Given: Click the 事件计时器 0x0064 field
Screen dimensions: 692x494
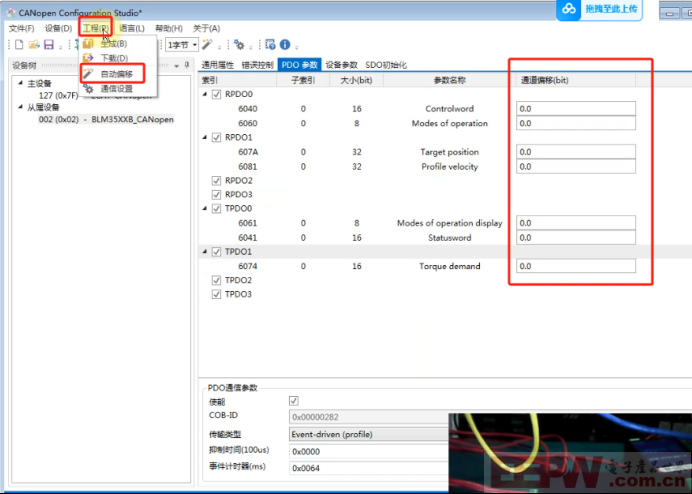Looking at the screenshot, I should (x=369, y=468).
